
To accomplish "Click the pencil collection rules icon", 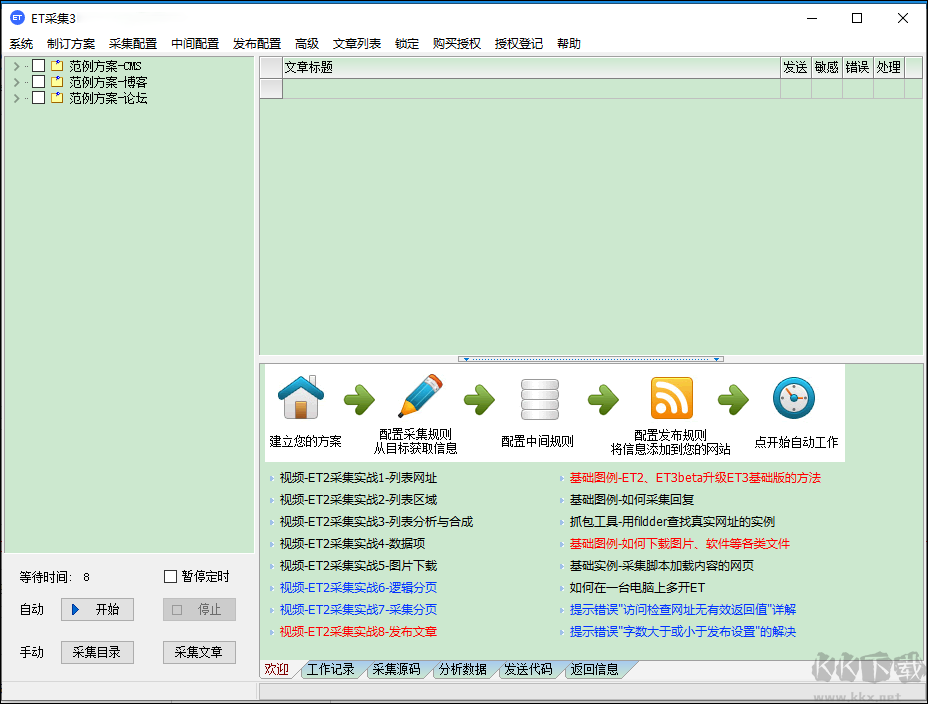I will pos(420,395).
